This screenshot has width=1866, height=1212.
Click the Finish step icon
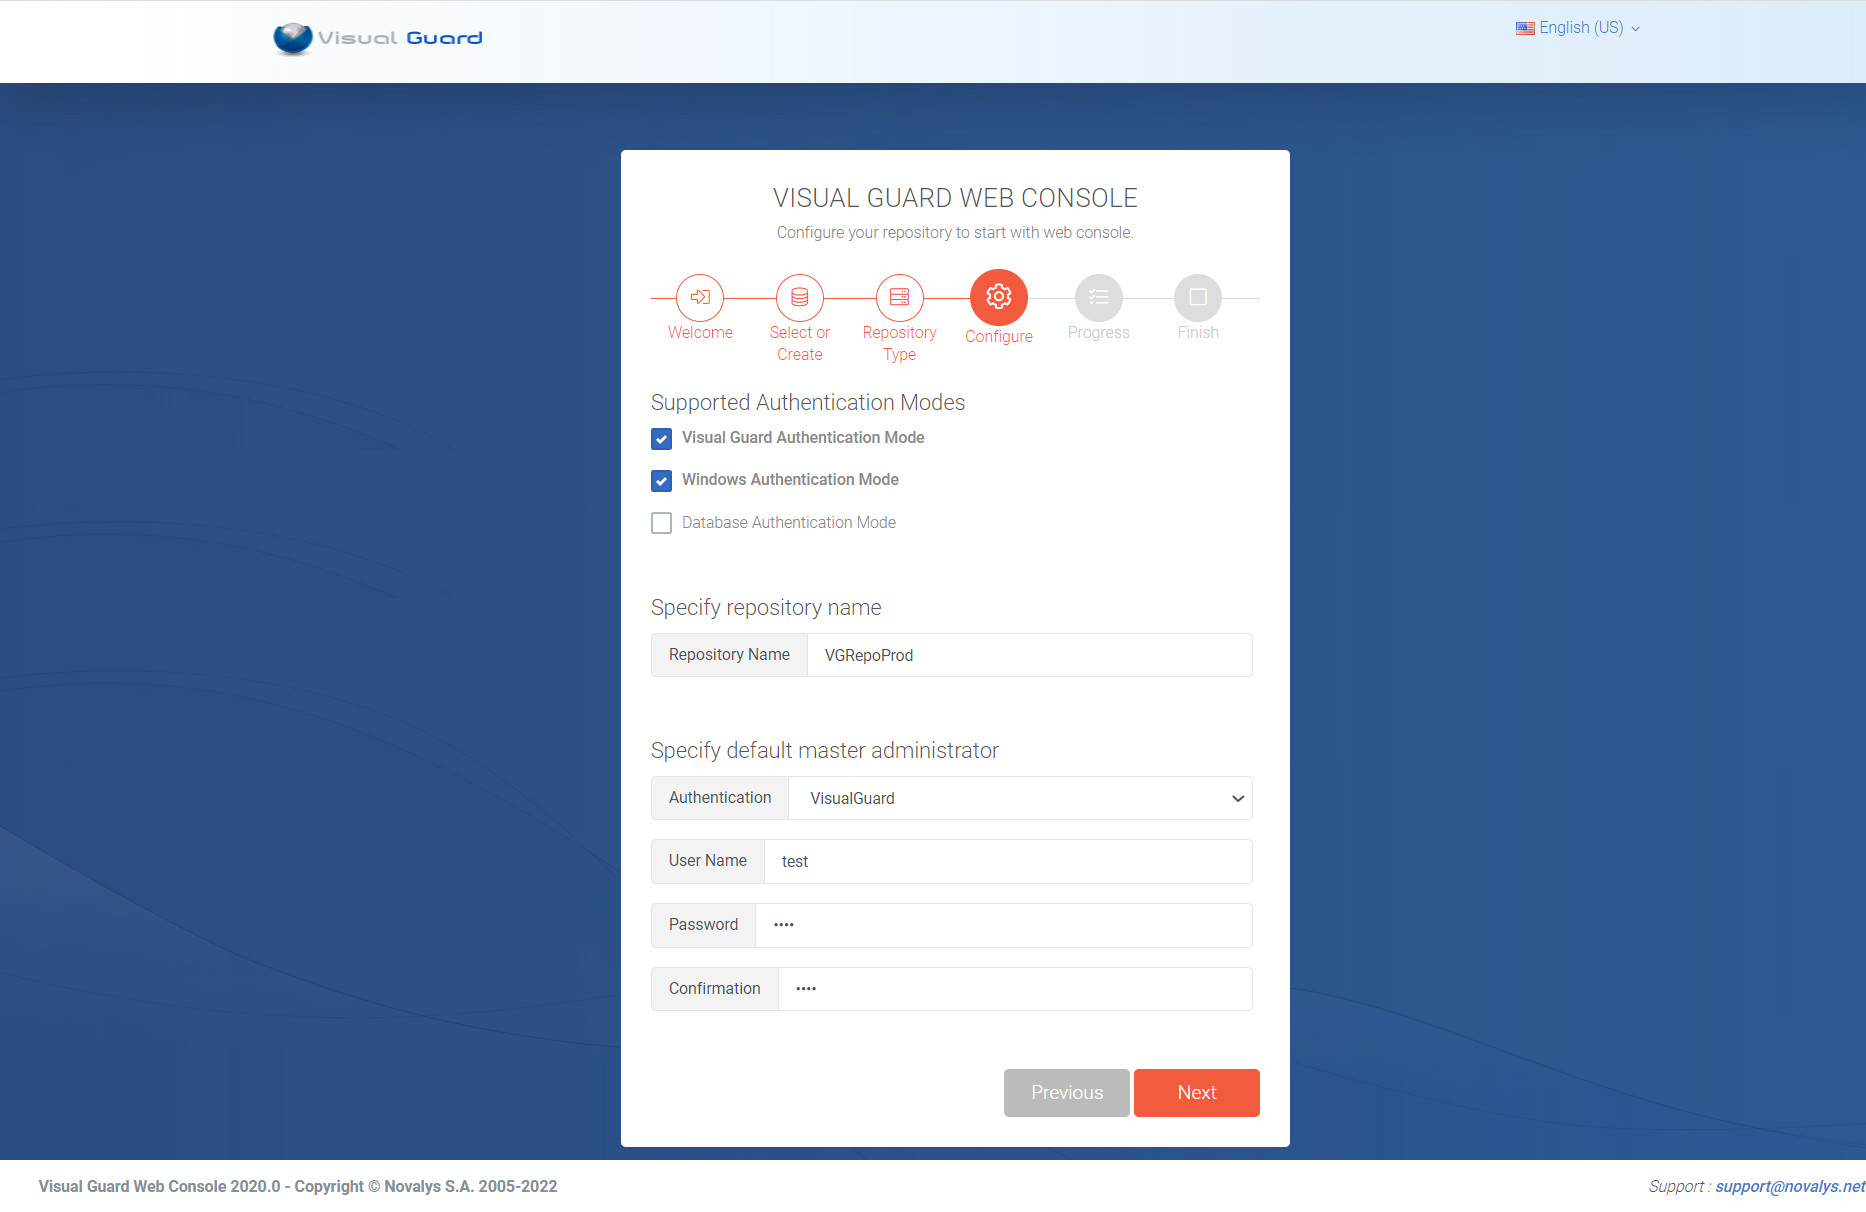coord(1197,297)
